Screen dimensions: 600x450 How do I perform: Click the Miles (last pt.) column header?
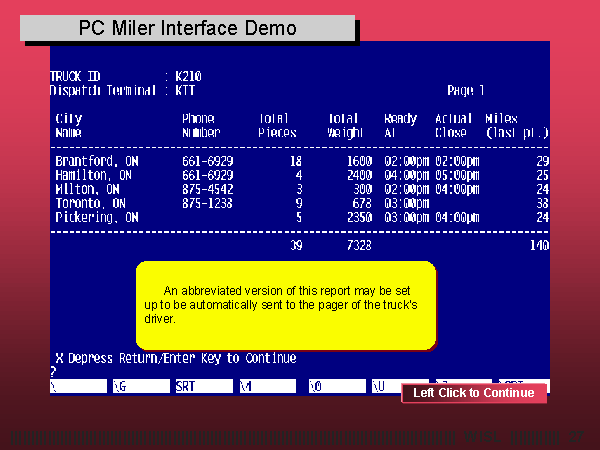point(517,126)
